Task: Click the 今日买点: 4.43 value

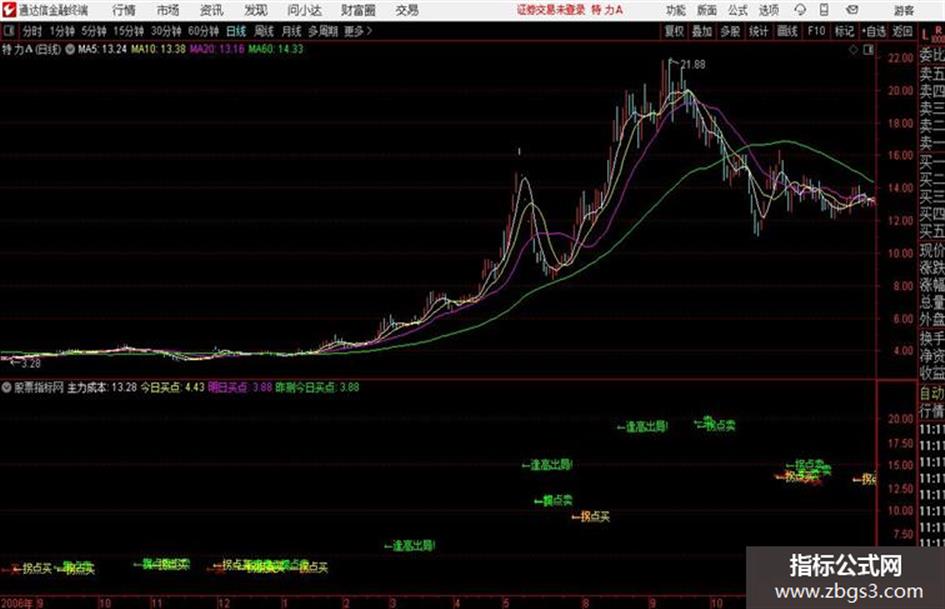Action: 172,388
